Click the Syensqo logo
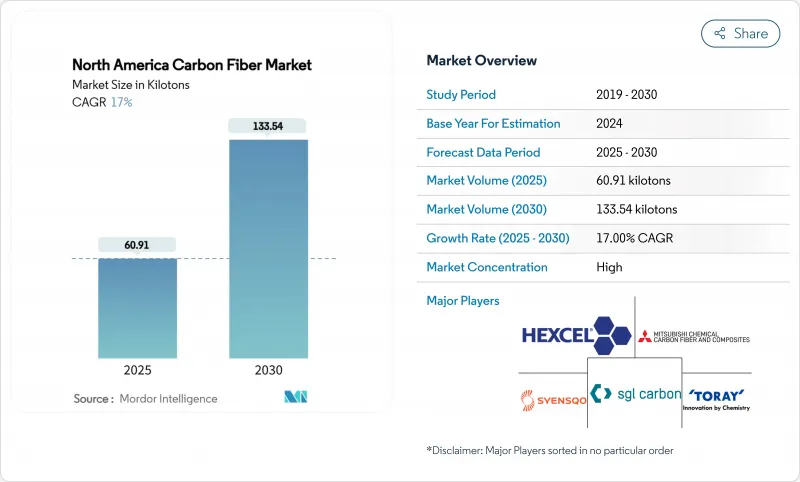 click(x=548, y=398)
